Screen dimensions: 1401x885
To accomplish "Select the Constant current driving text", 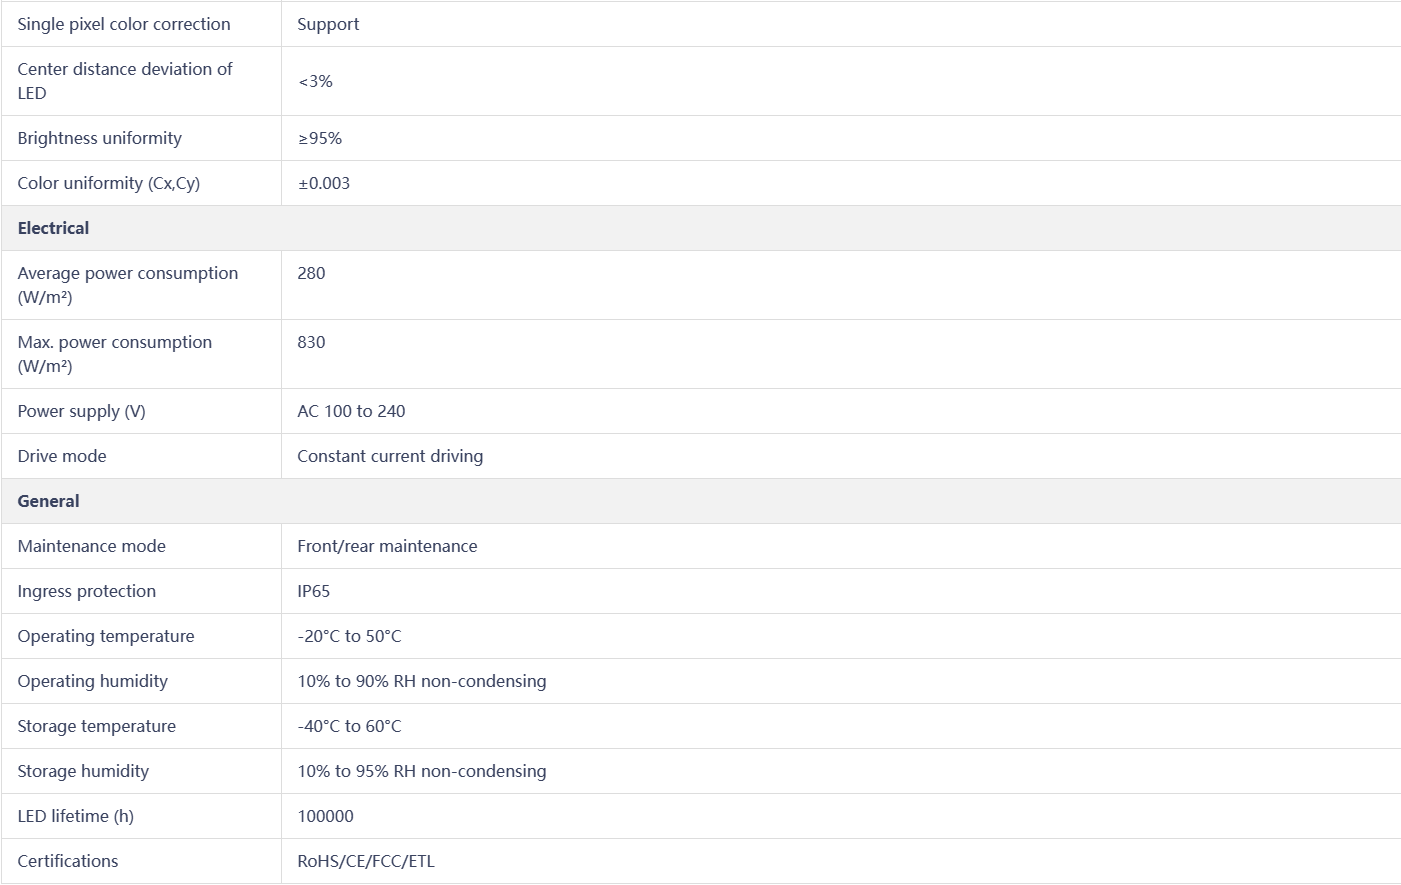I will click(x=390, y=456).
